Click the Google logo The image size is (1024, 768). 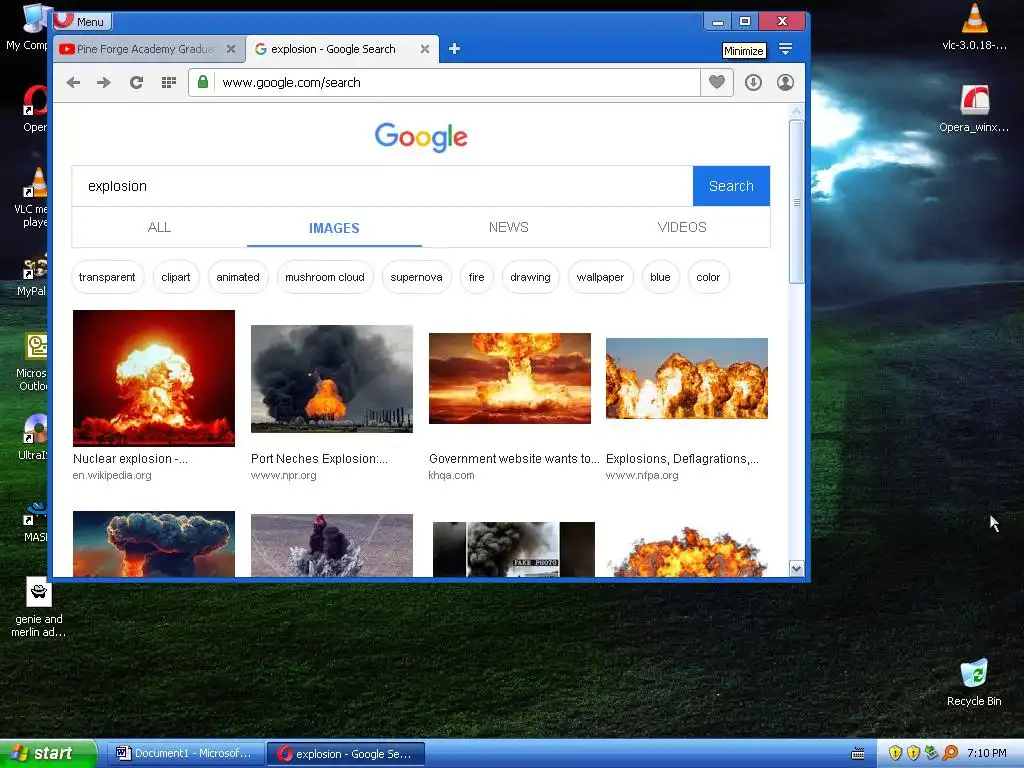[421, 136]
